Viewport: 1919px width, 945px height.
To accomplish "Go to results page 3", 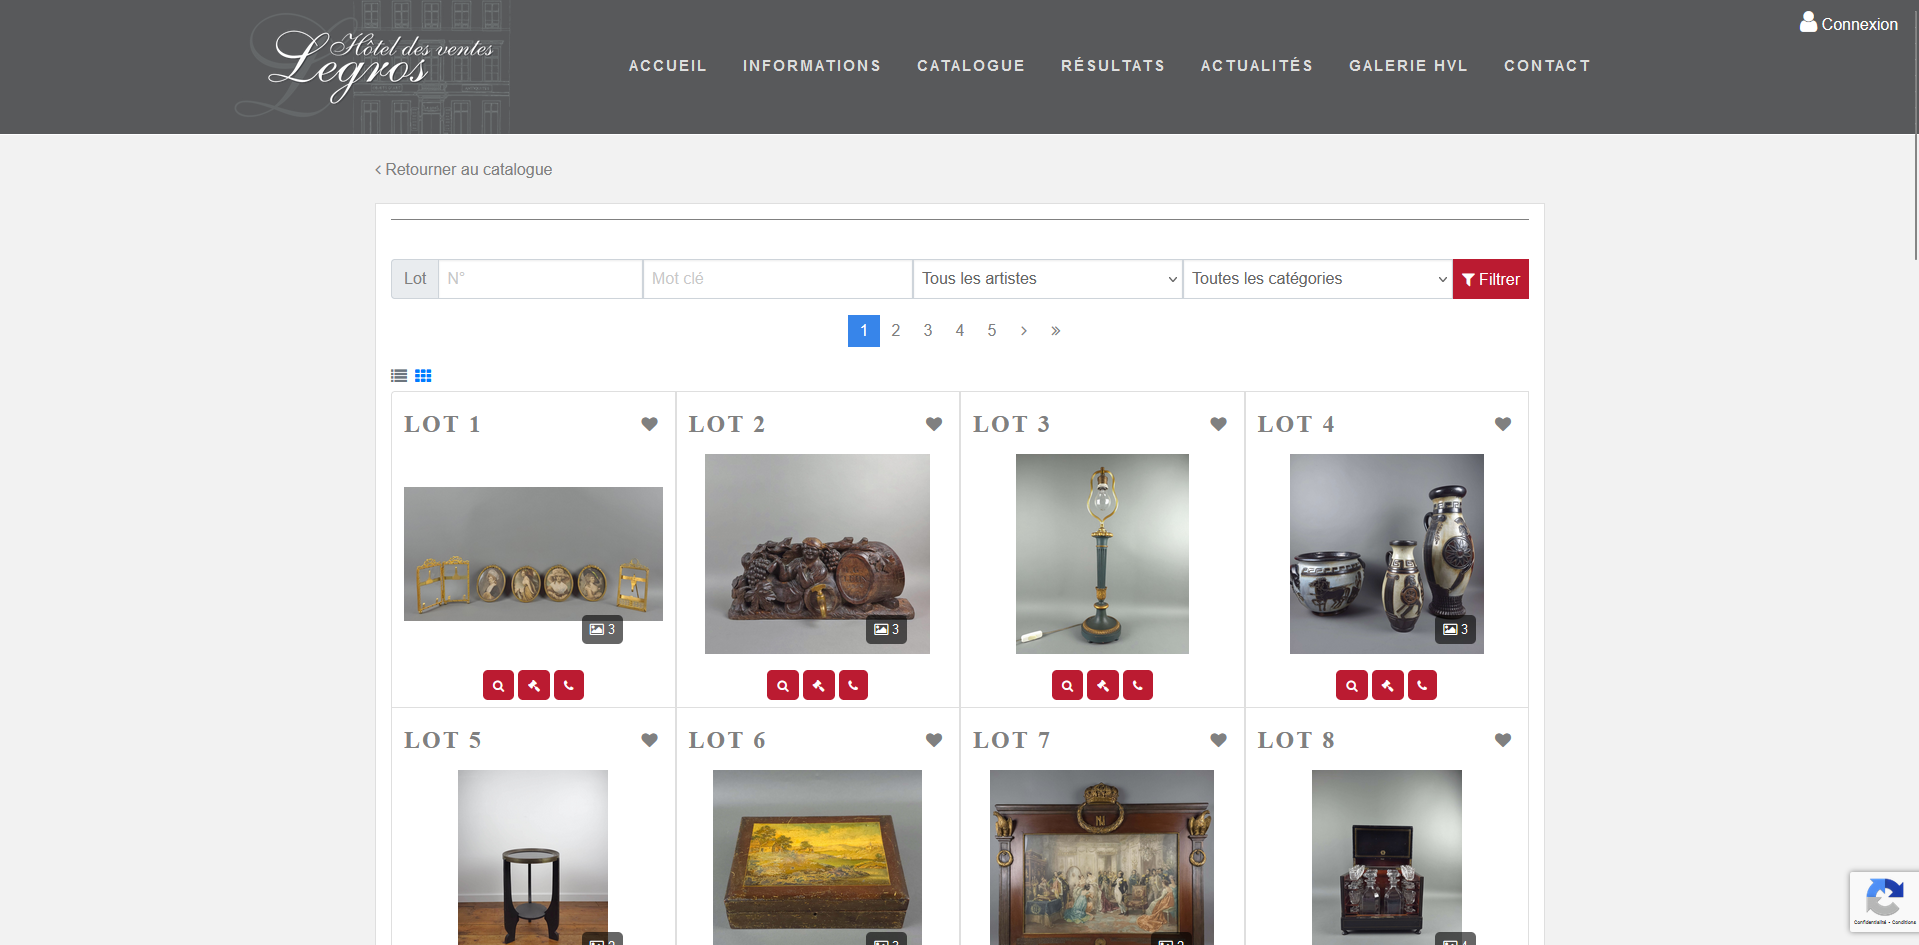I will pyautogui.click(x=928, y=331).
